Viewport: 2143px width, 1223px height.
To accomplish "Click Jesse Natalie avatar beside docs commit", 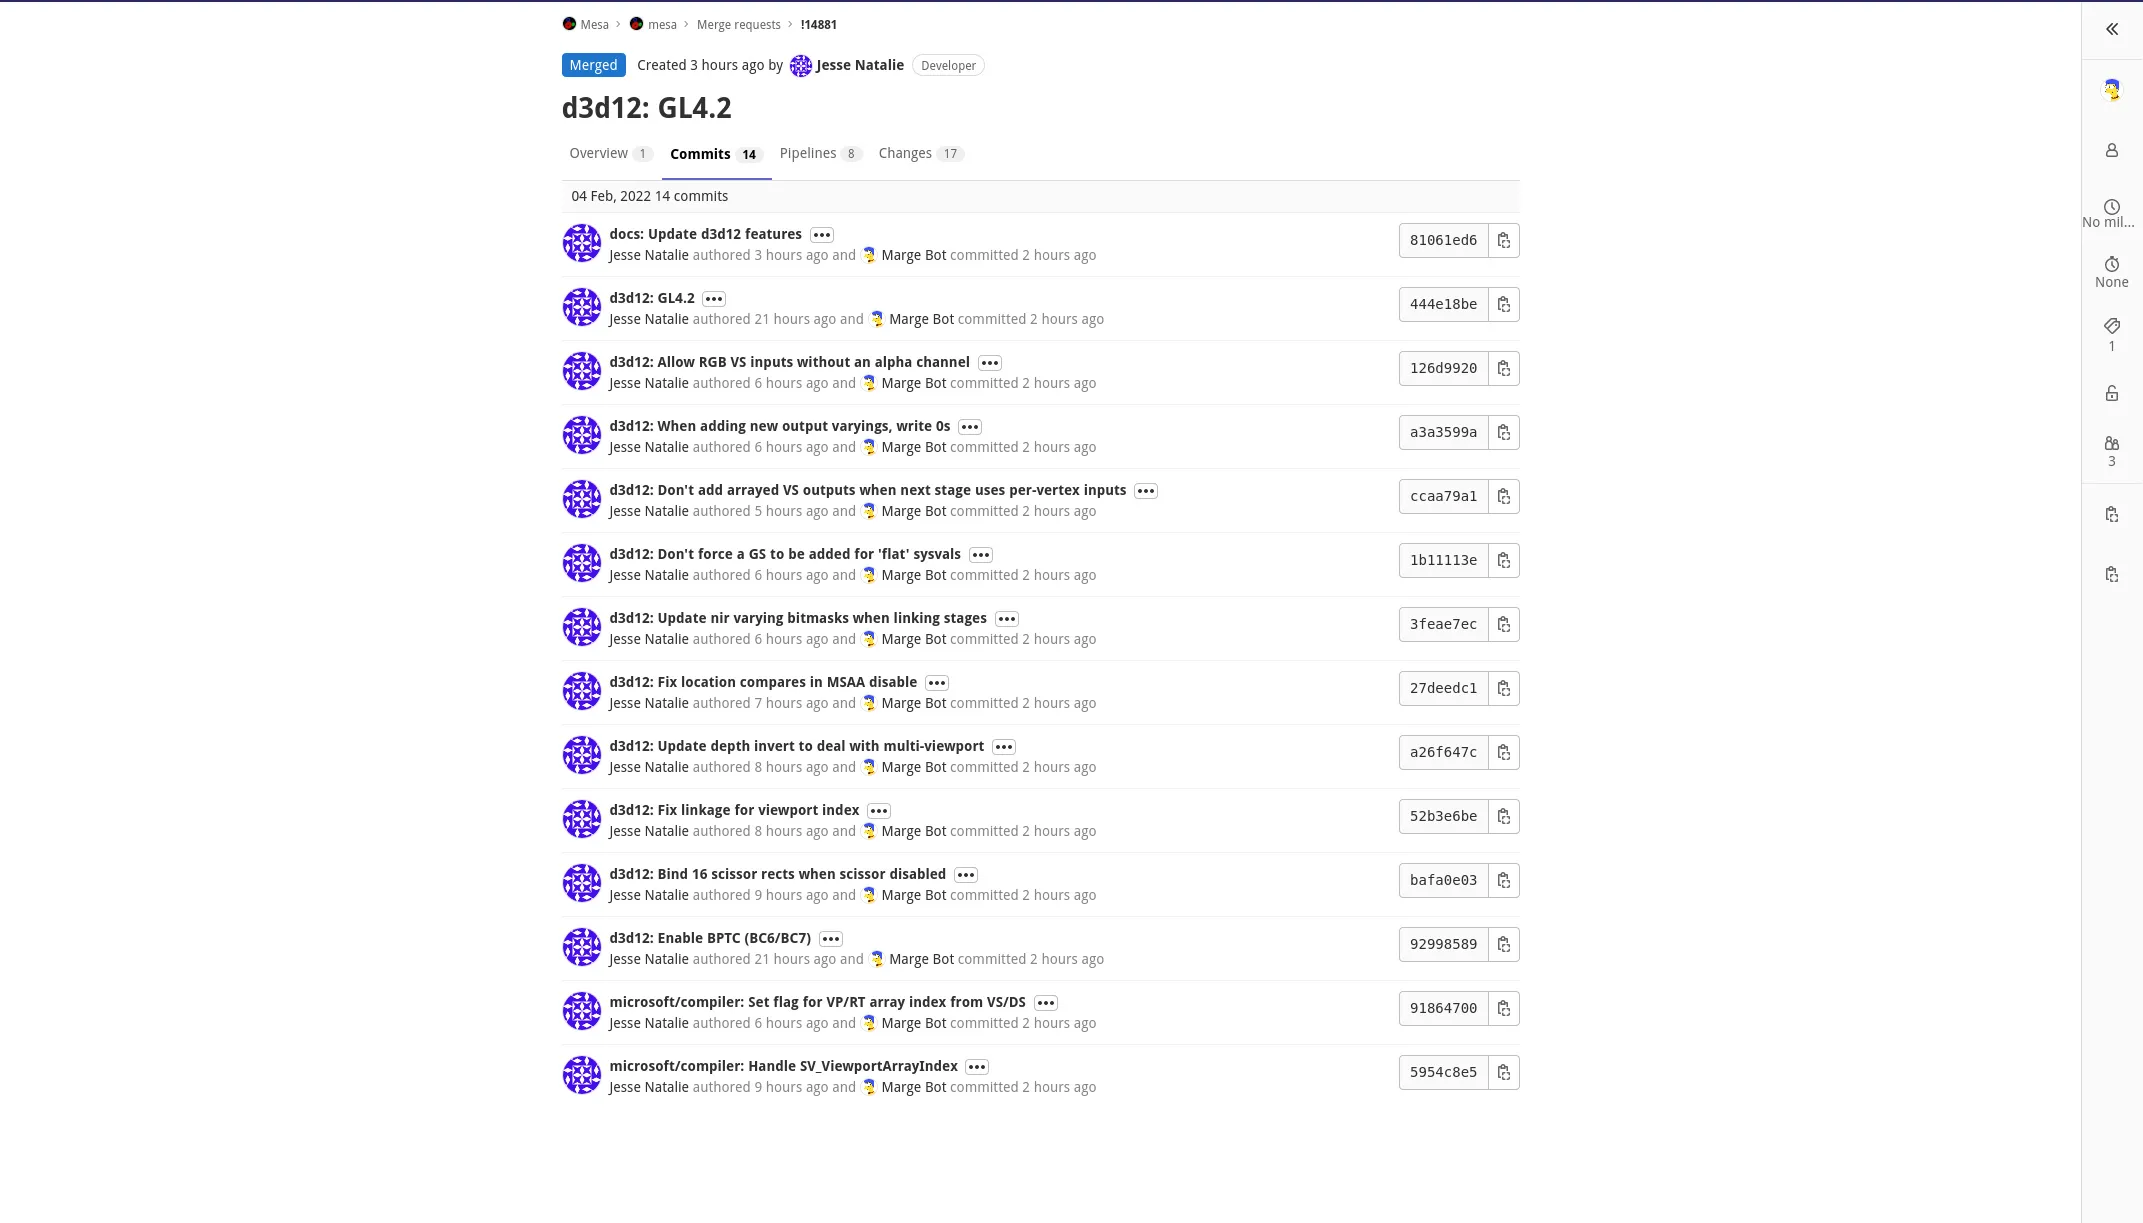I will pos(581,243).
